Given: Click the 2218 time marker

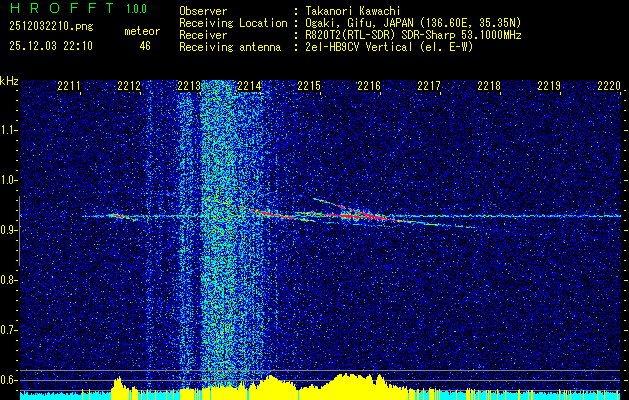Looking at the screenshot, I should click(489, 86).
